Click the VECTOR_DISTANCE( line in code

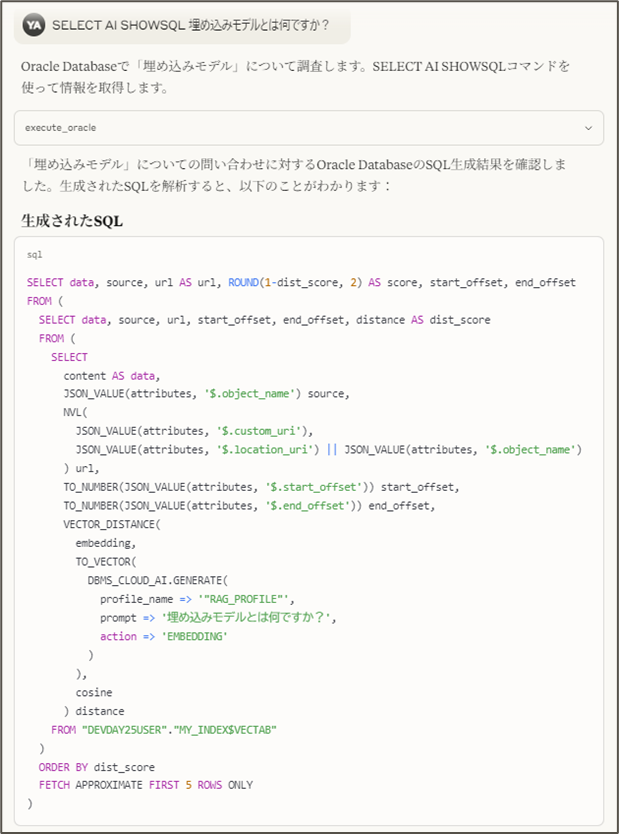112,524
